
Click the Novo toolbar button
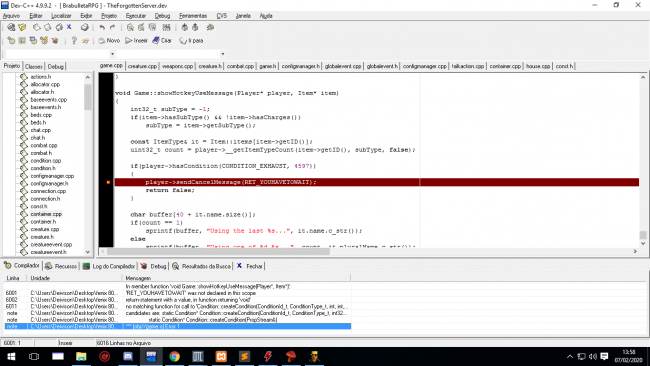(109, 41)
